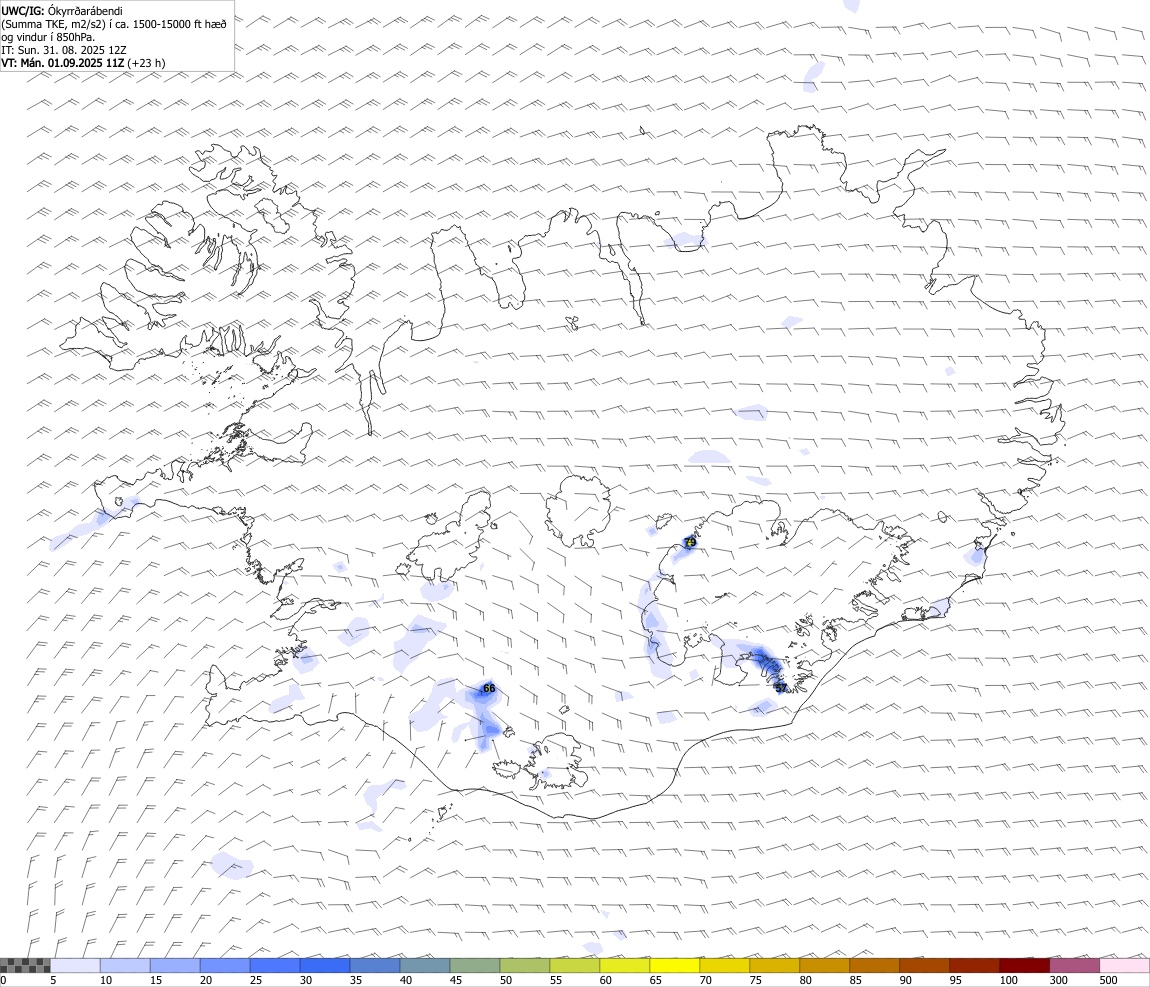Click the title text 'UWC/IG: Ókyrrðarábendi'

click(x=62, y=11)
